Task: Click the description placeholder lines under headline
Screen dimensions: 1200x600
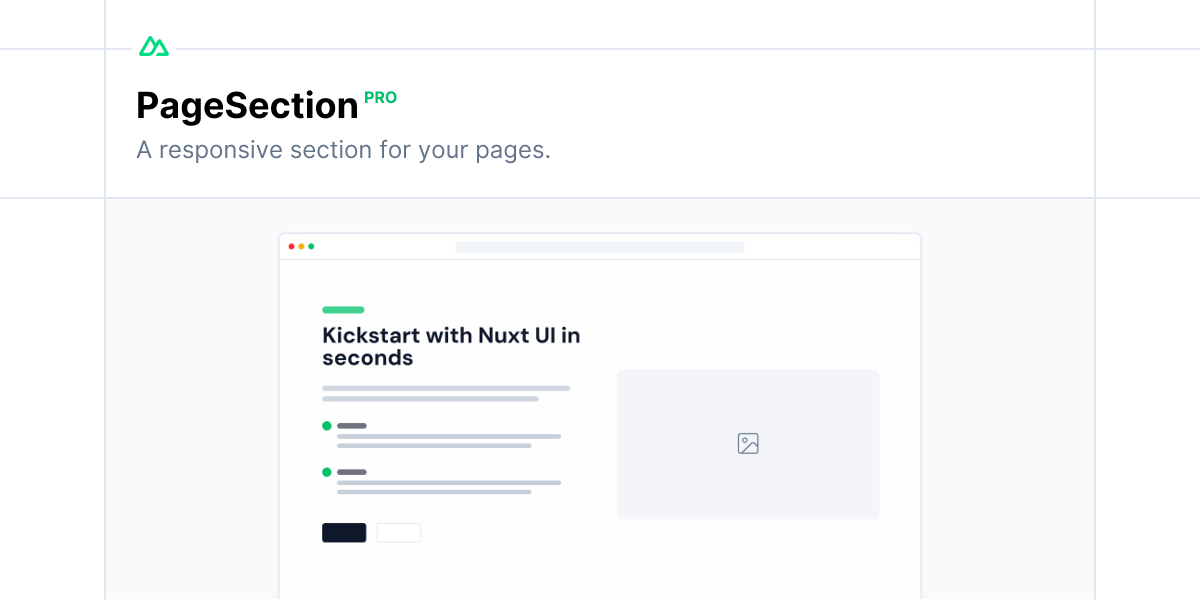Action: [446, 393]
